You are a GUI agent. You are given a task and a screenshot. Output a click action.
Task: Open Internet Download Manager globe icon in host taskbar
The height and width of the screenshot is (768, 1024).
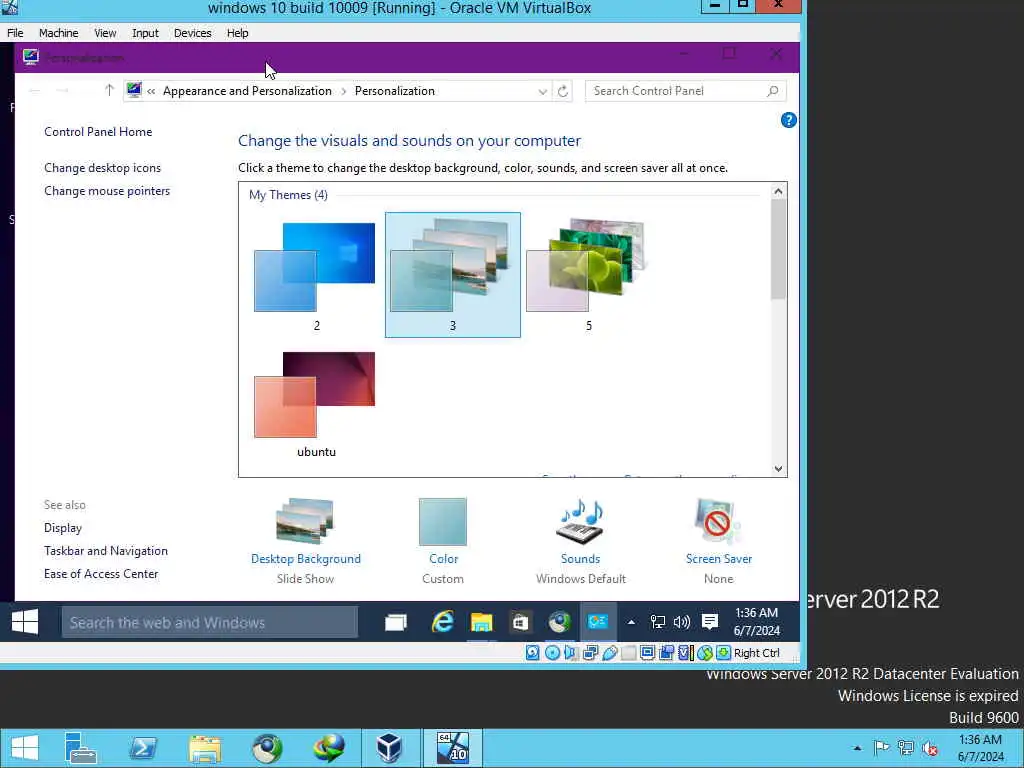pos(328,748)
